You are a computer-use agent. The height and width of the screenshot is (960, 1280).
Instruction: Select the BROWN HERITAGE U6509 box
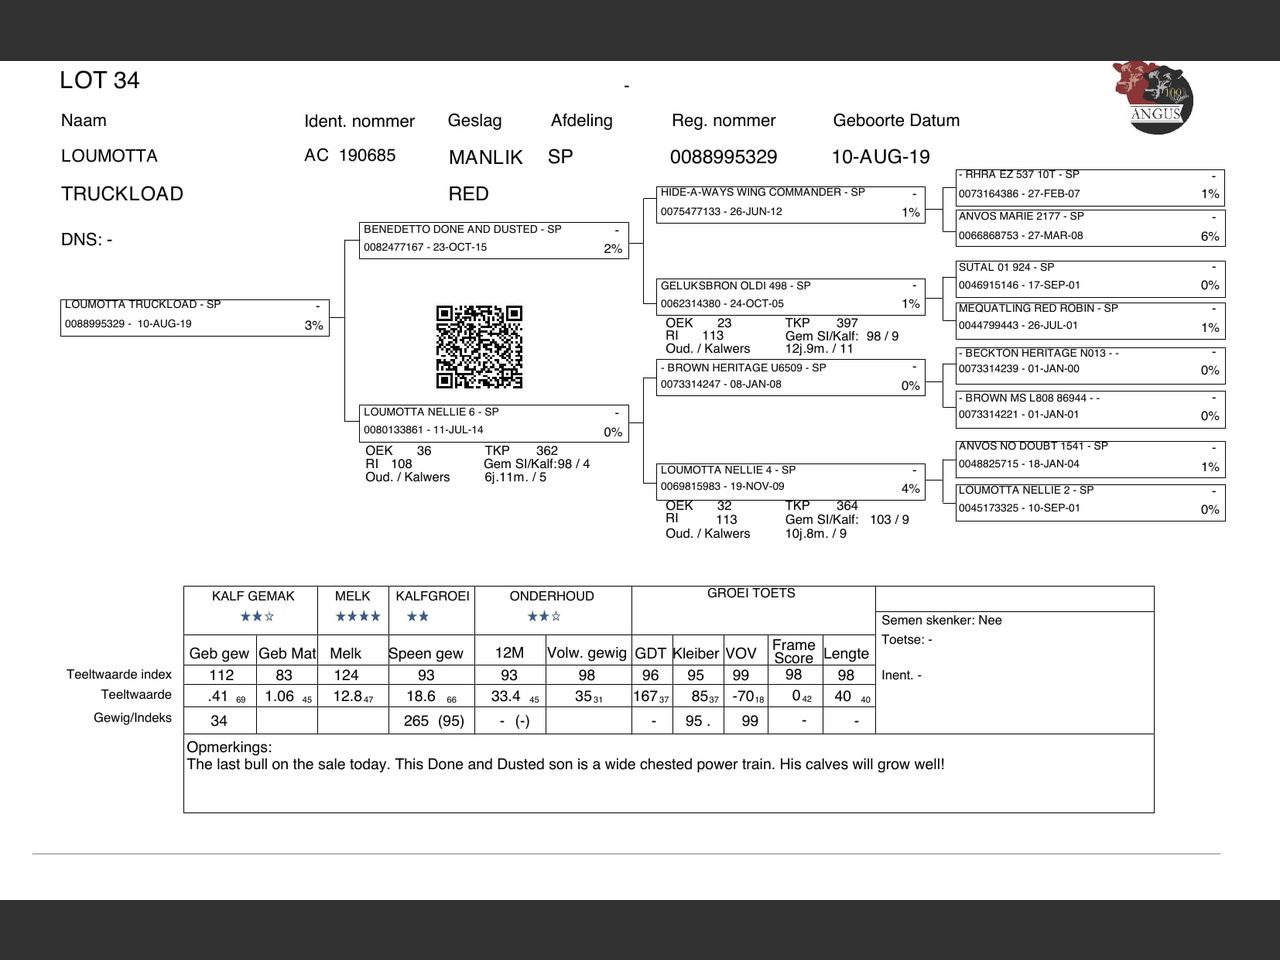click(x=789, y=377)
